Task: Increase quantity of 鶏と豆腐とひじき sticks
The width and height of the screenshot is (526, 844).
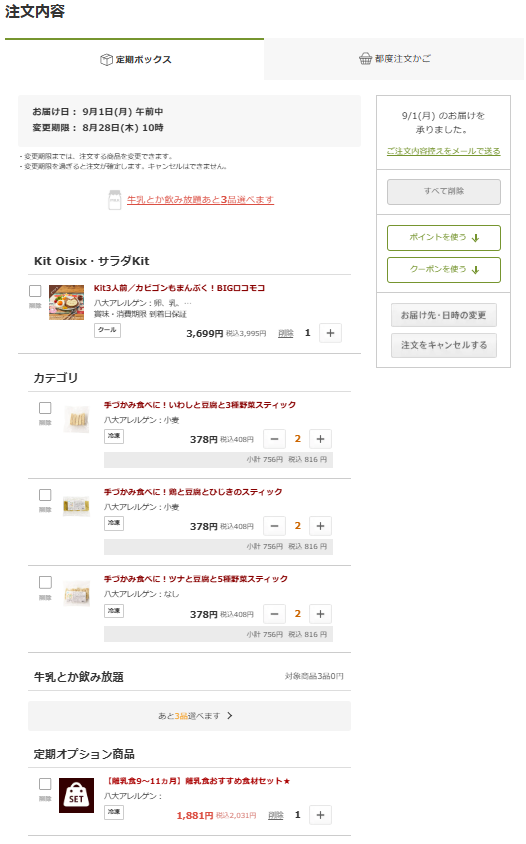Action: point(320,526)
